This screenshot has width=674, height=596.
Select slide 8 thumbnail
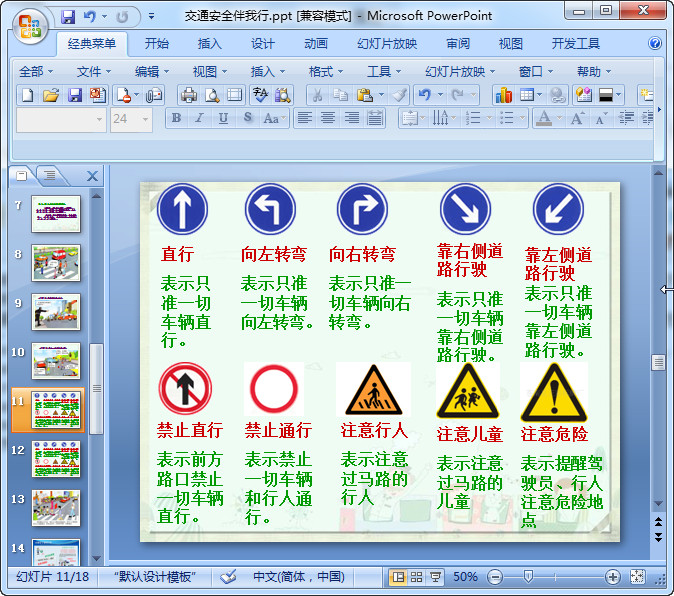[x=56, y=263]
